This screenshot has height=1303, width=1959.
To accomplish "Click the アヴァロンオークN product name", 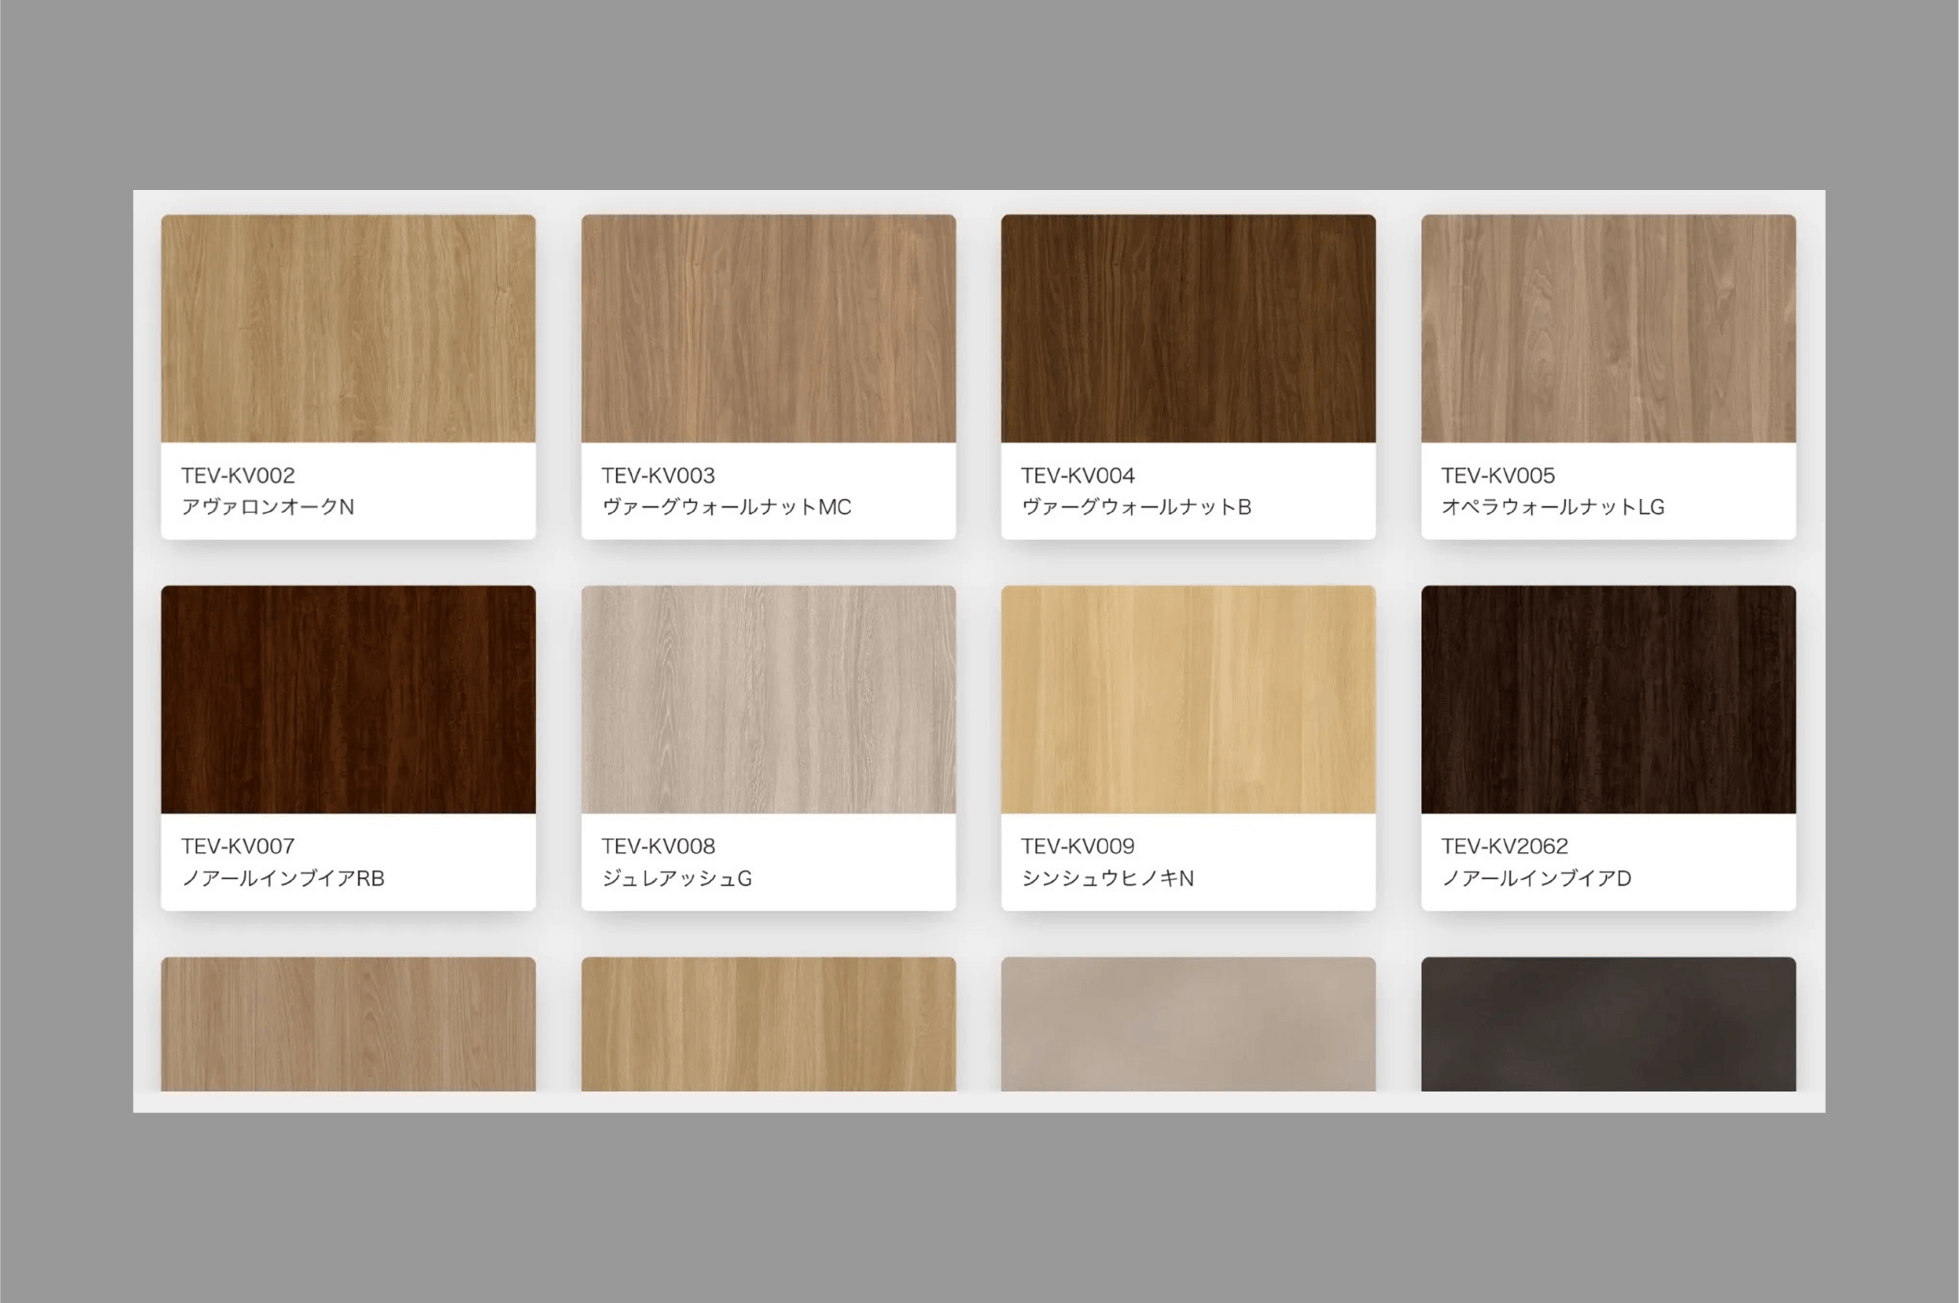I will [x=268, y=507].
